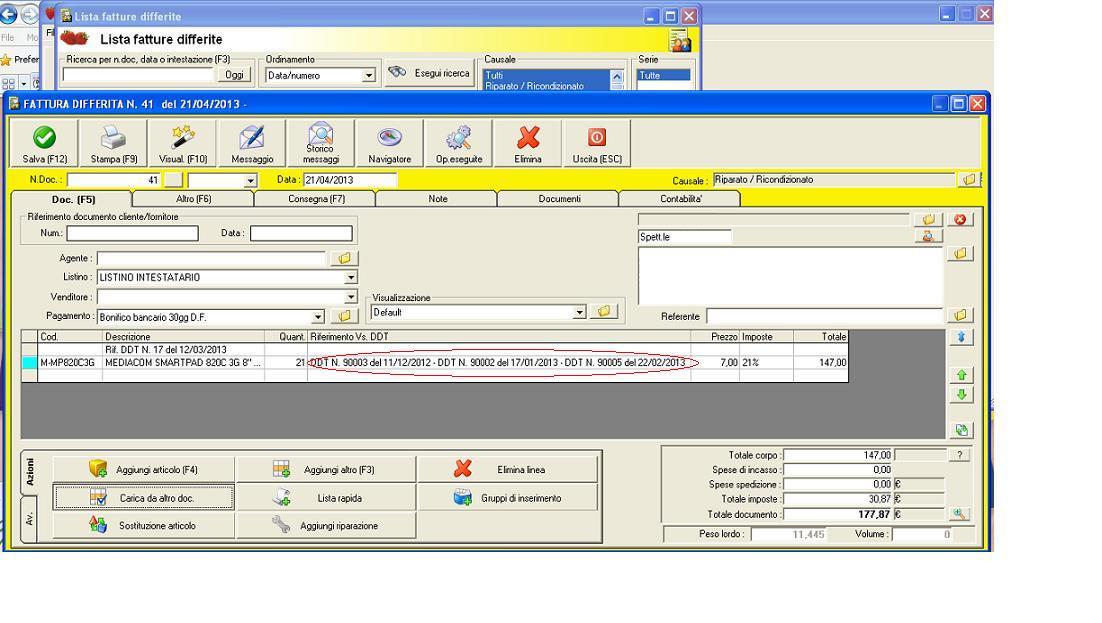1102x623 pixels.
Task: Click magnifier icon next to Totale documento
Action: tap(959, 515)
